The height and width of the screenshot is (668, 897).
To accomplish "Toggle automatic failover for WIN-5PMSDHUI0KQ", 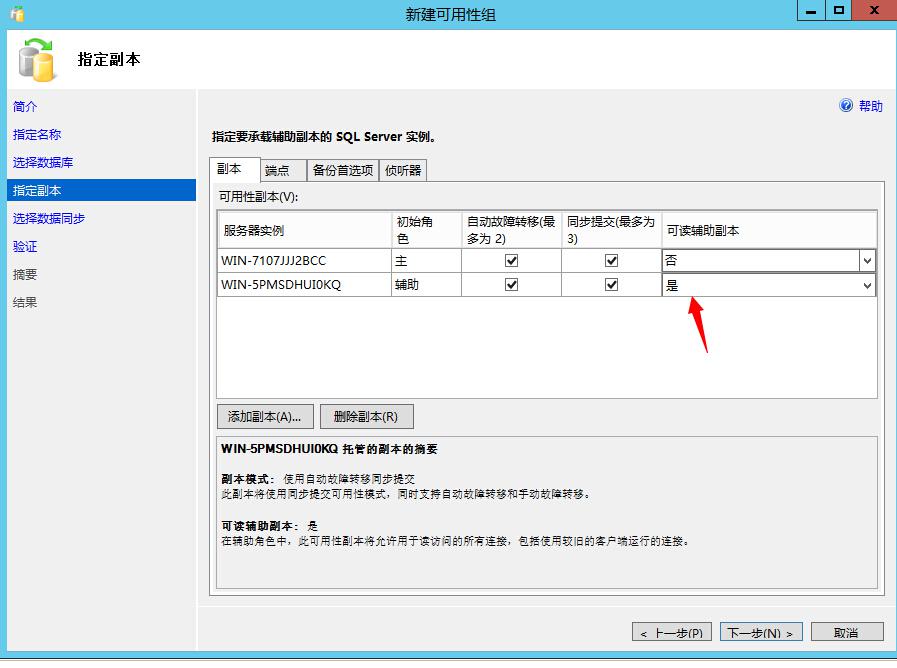I will pyautogui.click(x=511, y=285).
